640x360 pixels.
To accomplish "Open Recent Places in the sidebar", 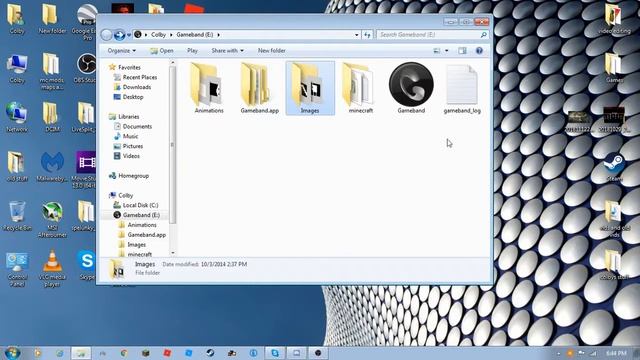I will [x=140, y=77].
